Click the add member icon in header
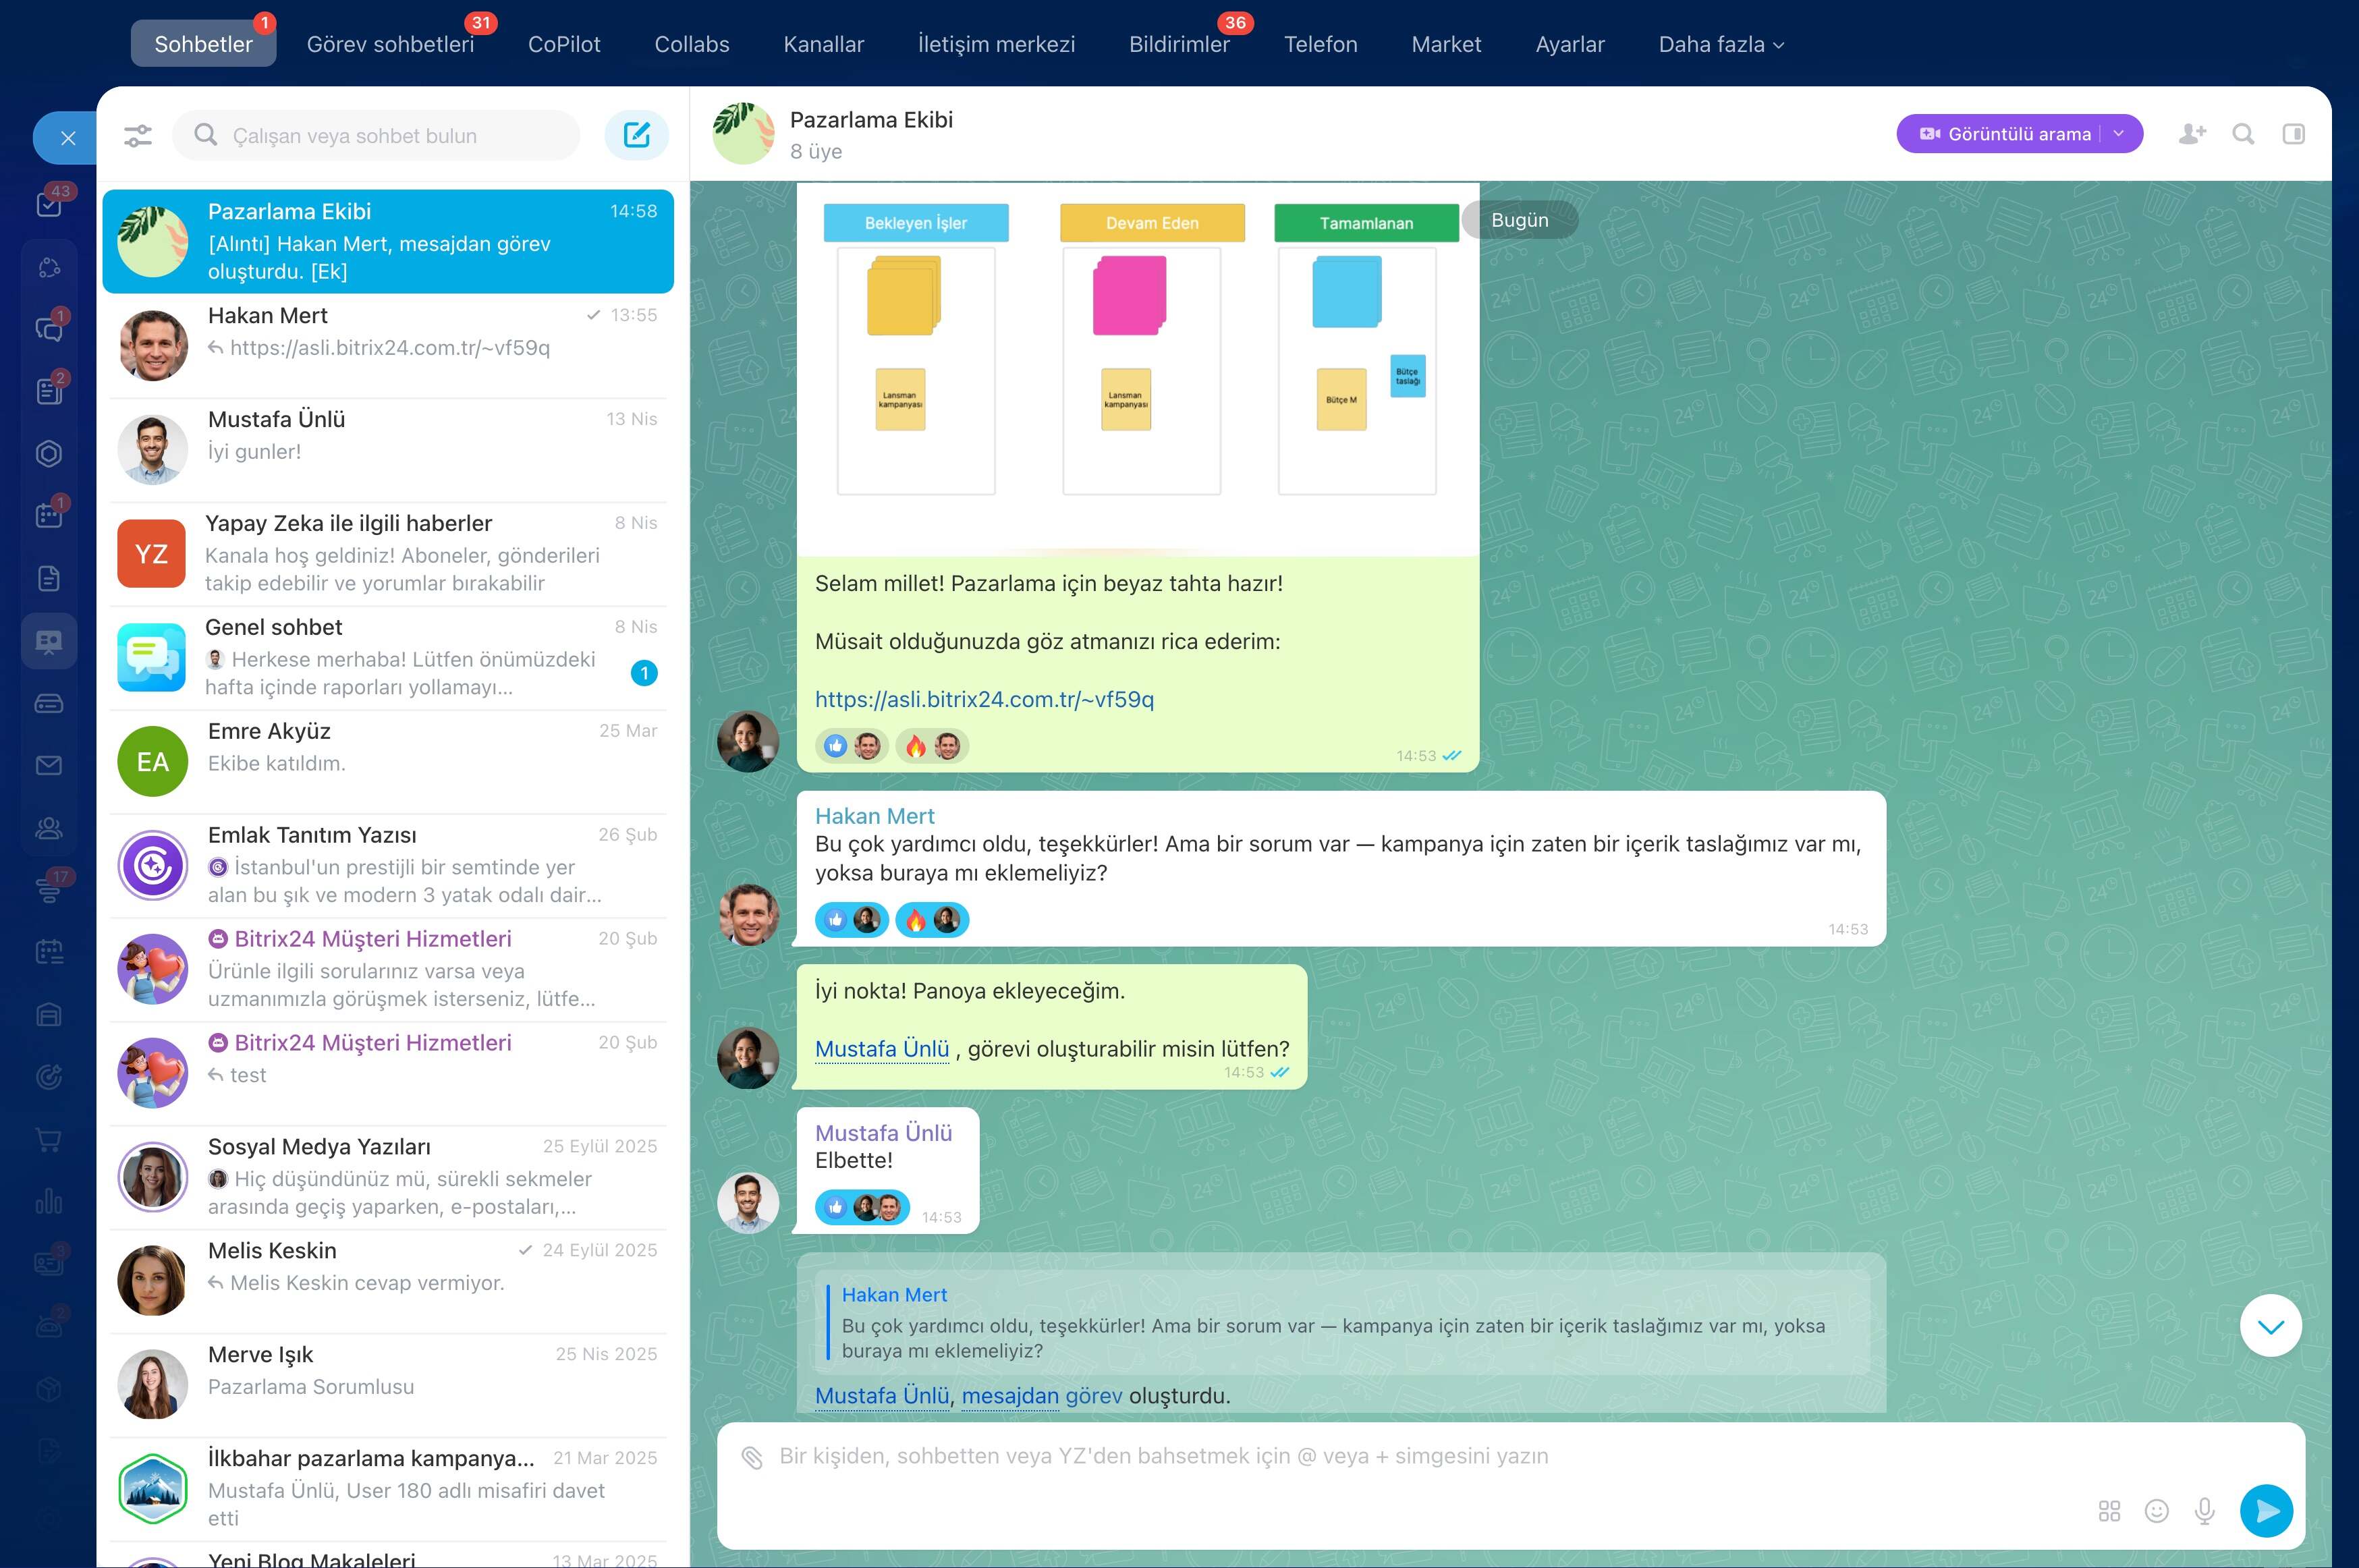This screenshot has height=1568, width=2359. [2192, 134]
